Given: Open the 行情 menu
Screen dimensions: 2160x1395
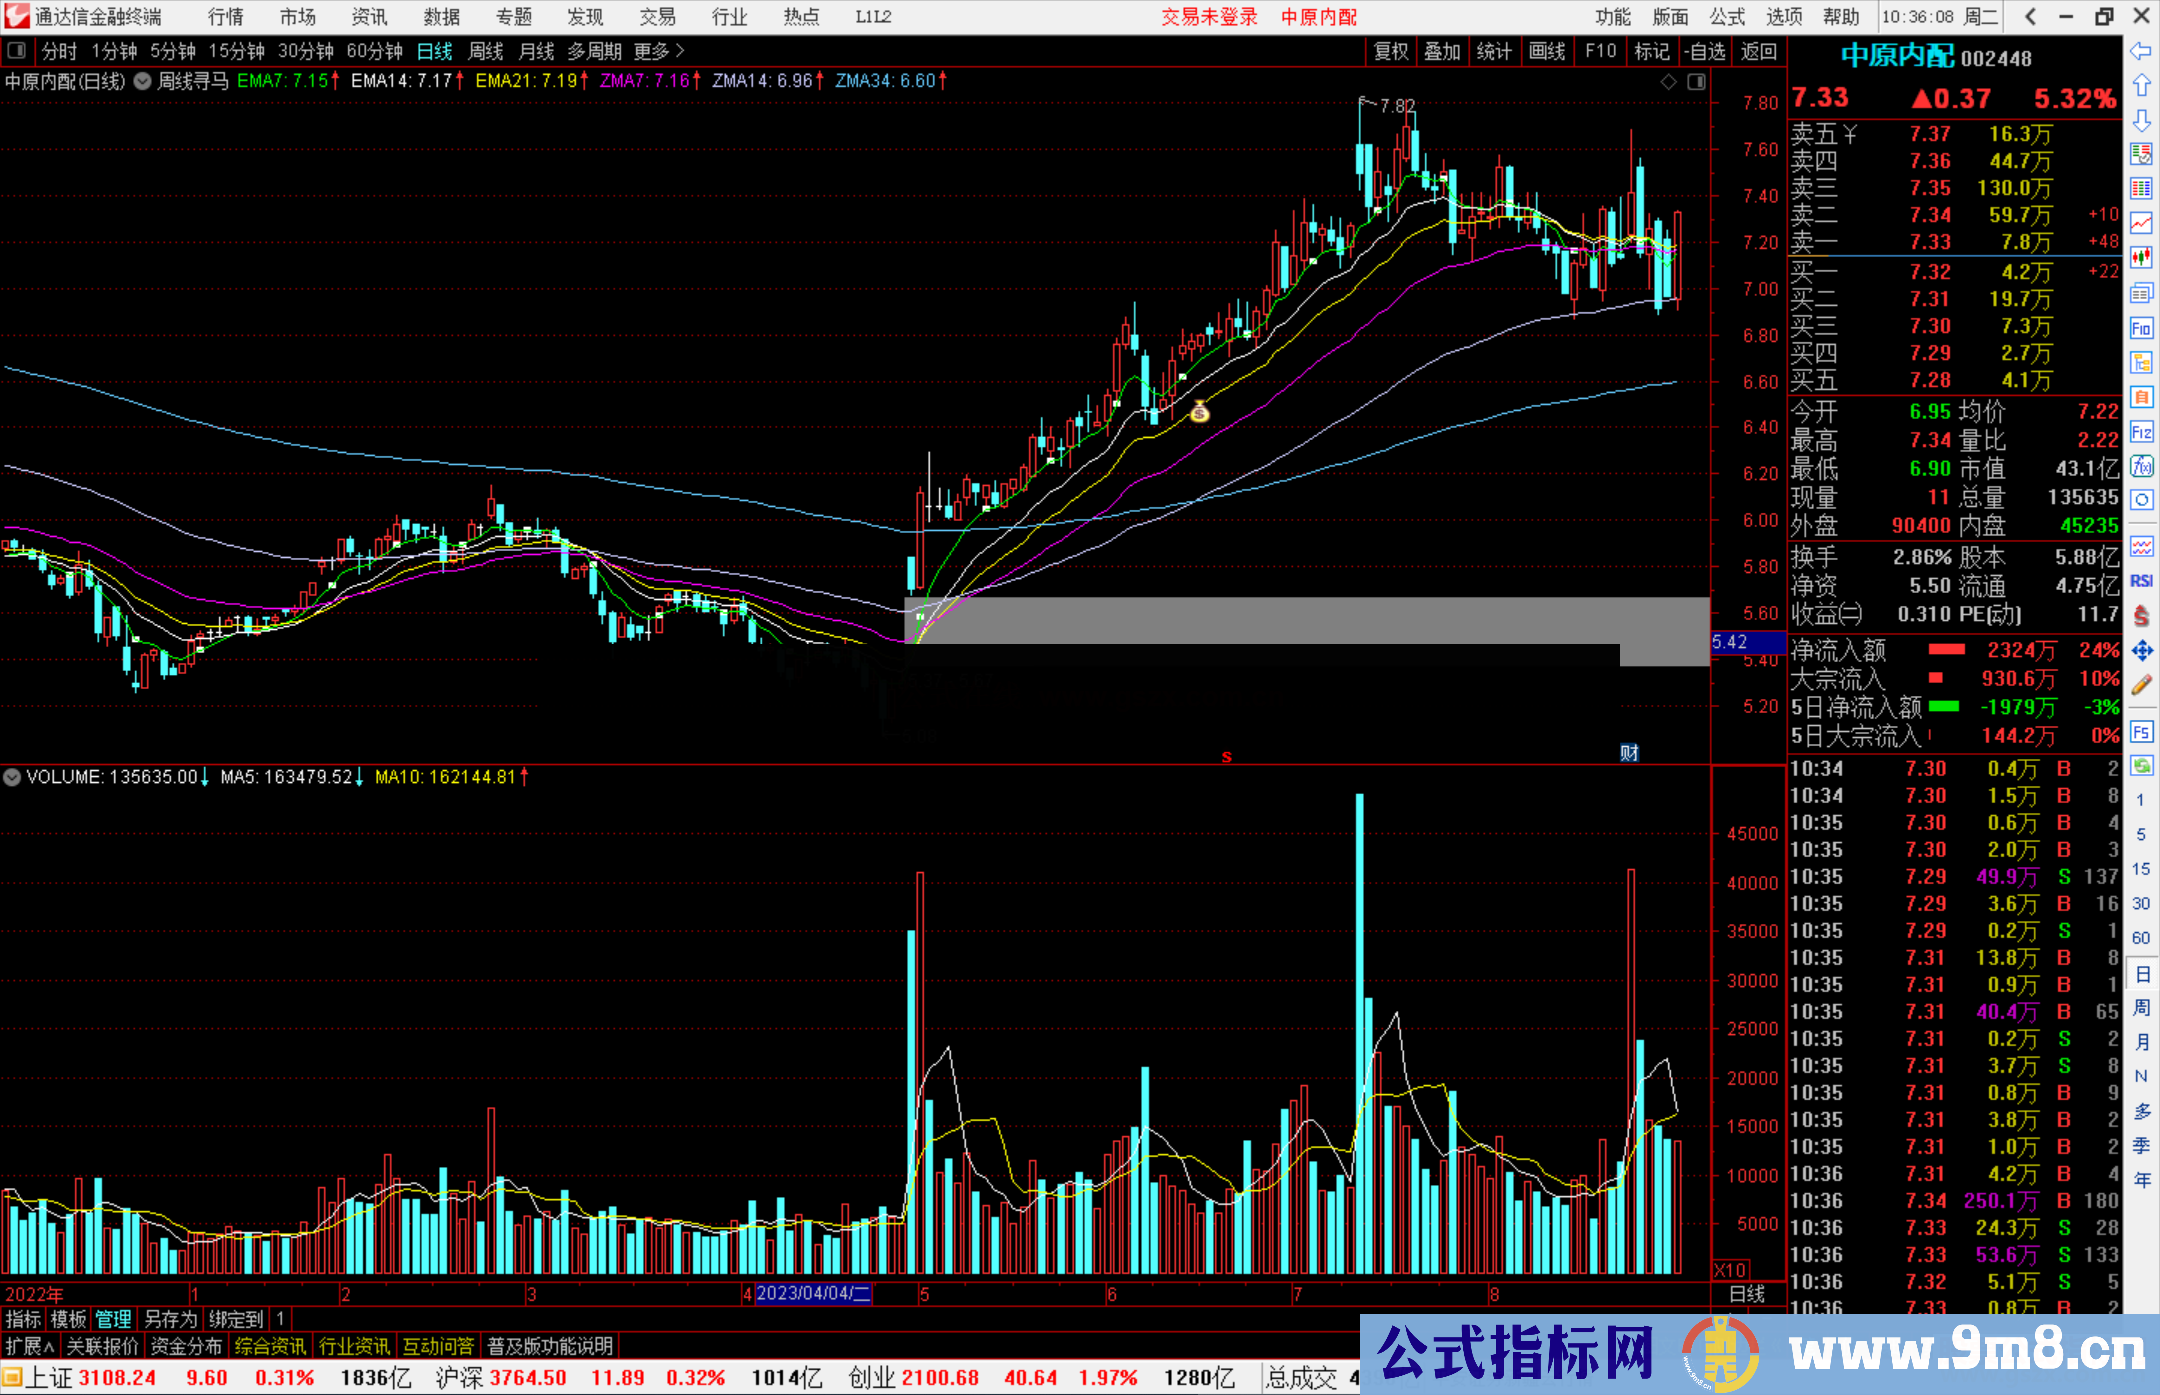Looking at the screenshot, I should (x=225, y=17).
